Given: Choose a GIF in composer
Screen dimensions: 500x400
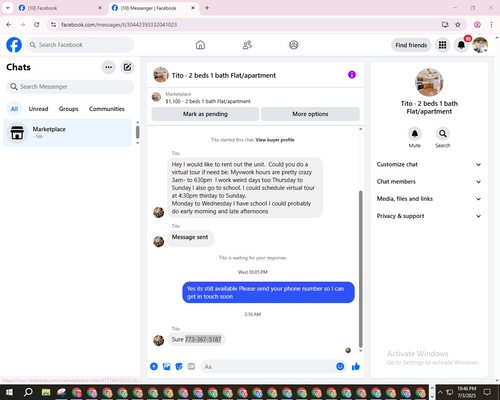Looking at the screenshot, I should point(191,367).
